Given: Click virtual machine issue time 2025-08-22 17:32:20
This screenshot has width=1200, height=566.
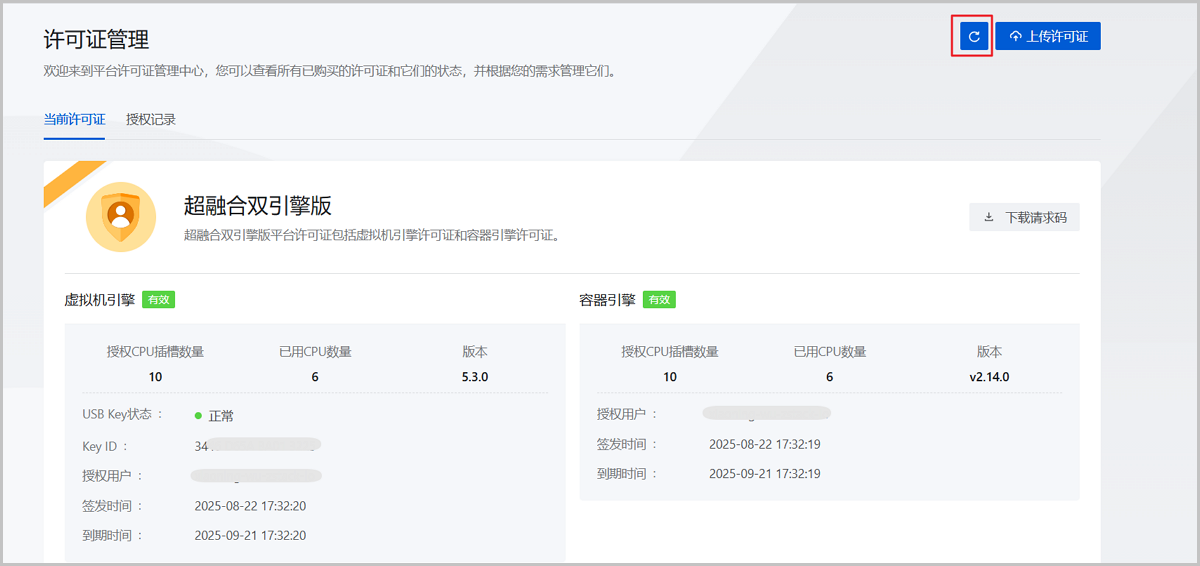Looking at the screenshot, I should click(250, 506).
